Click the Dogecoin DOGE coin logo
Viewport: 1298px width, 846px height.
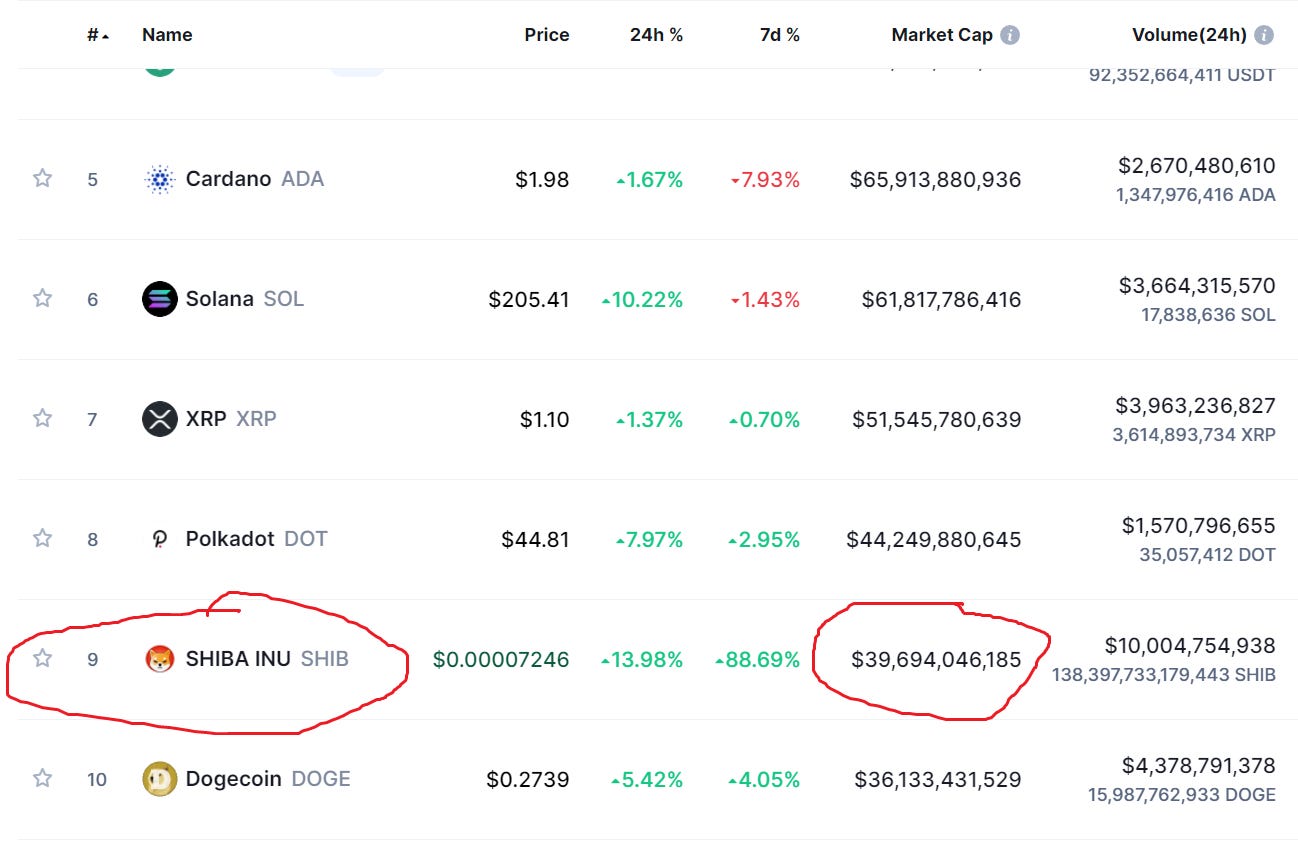[x=158, y=779]
